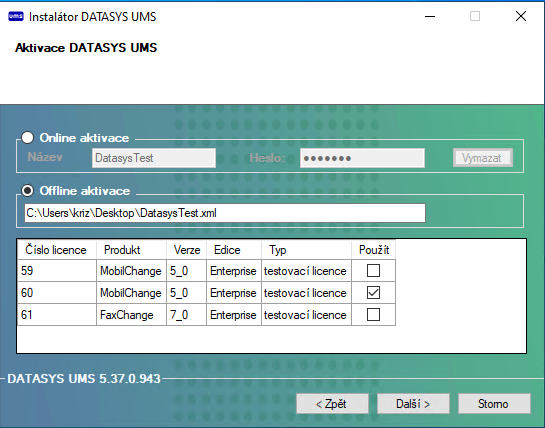
Task: Click MobilChange product in licence 59 row
Action: pyautogui.click(x=131, y=270)
